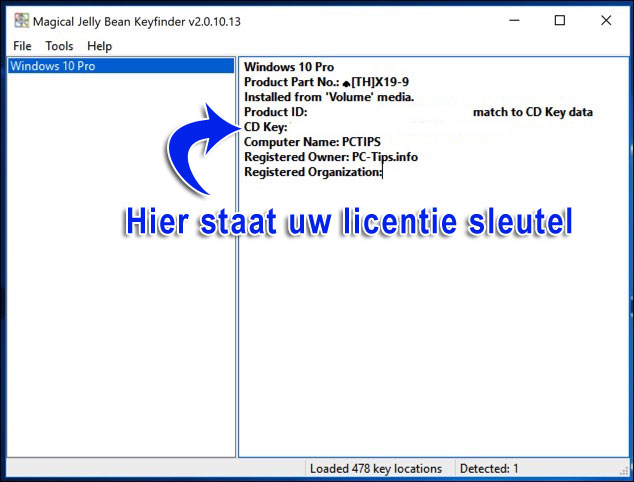Image resolution: width=634 pixels, height=482 pixels.
Task: Open the Tools menu
Action: coord(59,46)
